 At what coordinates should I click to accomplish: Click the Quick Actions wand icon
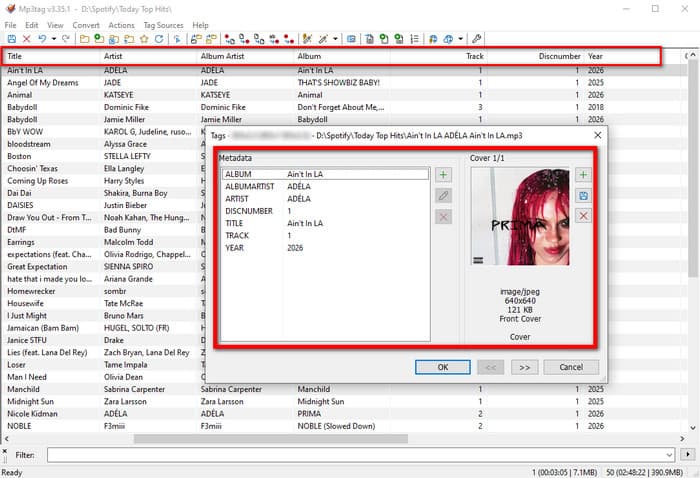323,39
